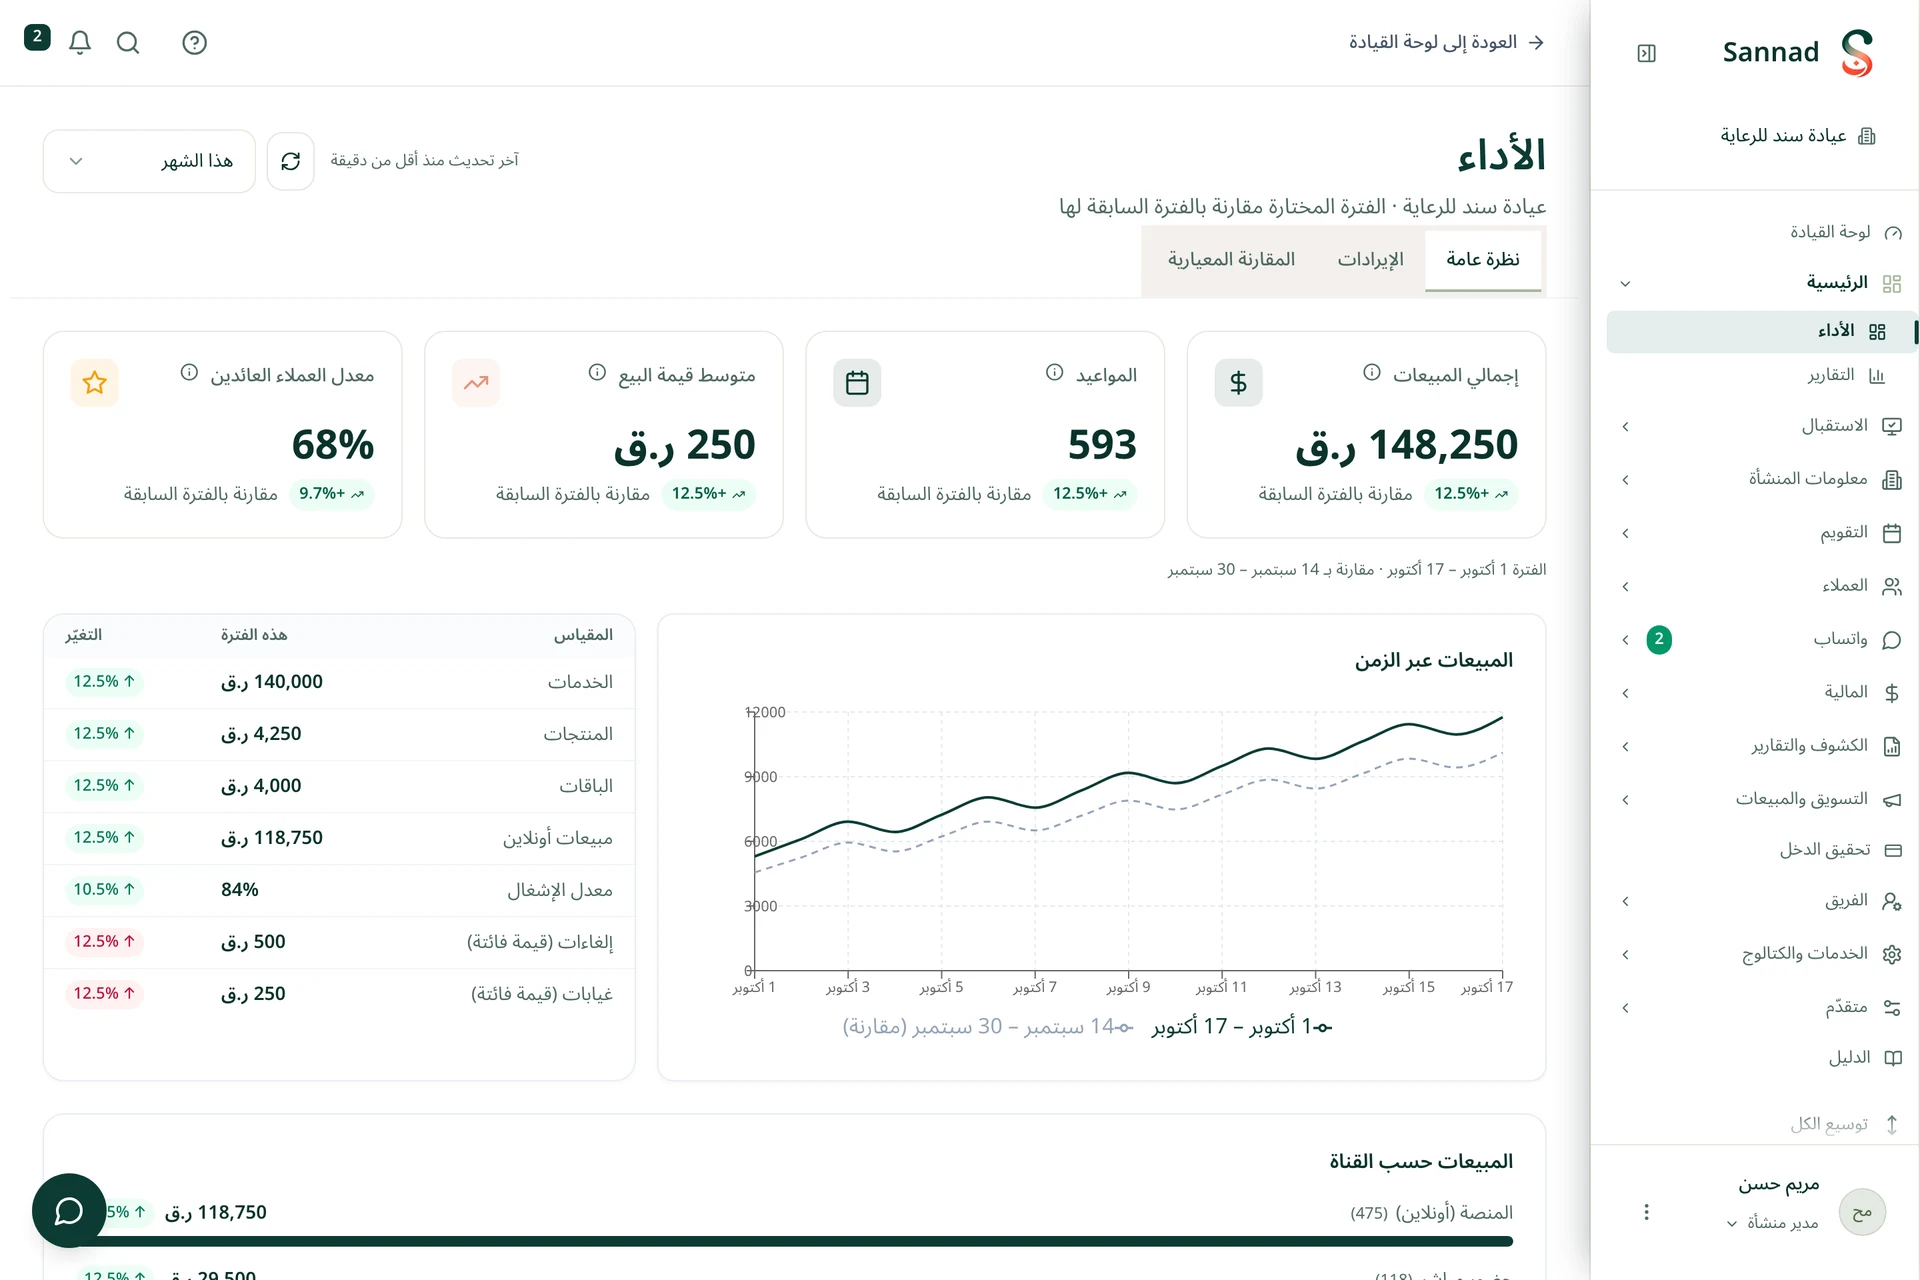Viewport: 1920px width, 1280px height.
Task: Click the search magnifier icon
Action: (x=128, y=42)
